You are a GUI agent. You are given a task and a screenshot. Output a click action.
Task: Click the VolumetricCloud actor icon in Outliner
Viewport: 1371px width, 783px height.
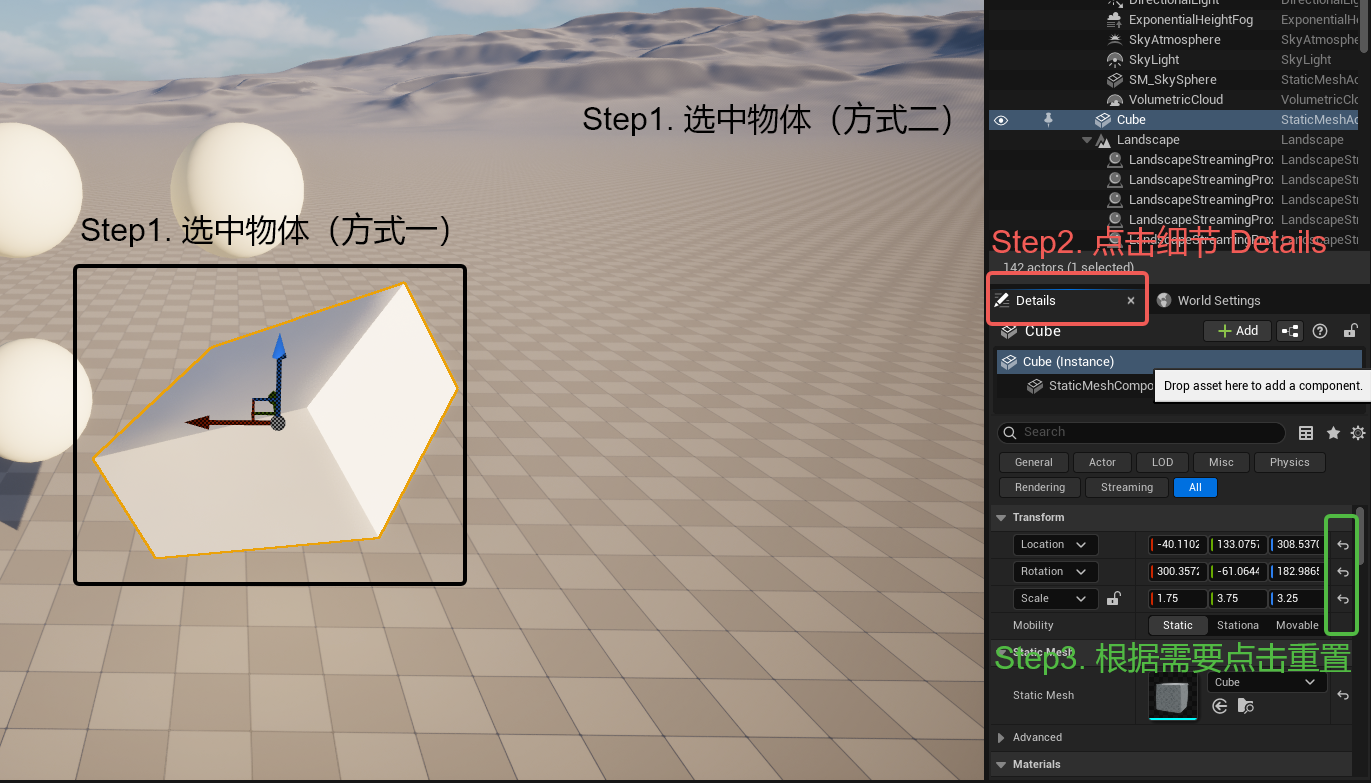coord(1115,100)
